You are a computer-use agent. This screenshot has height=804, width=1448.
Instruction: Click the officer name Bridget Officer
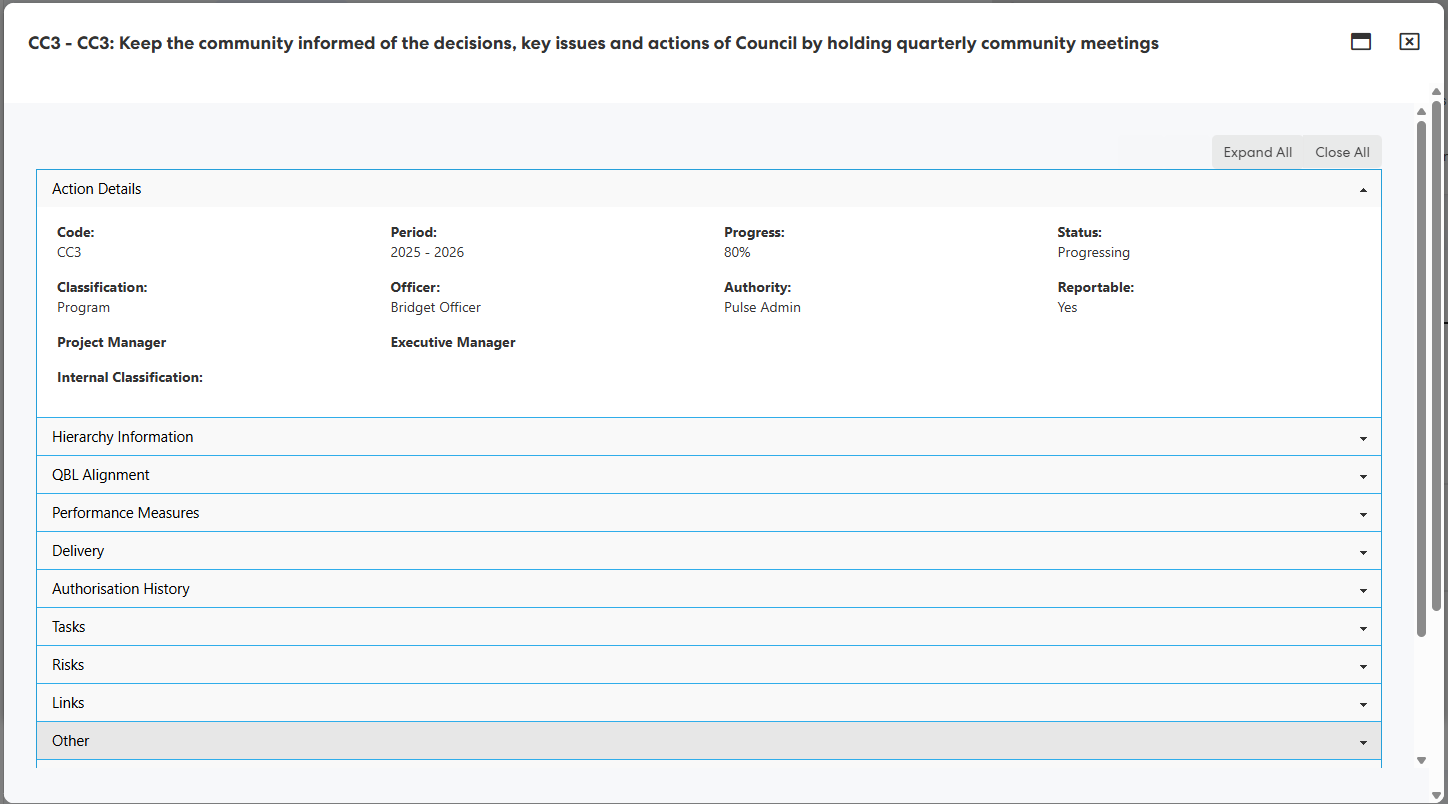pos(436,307)
